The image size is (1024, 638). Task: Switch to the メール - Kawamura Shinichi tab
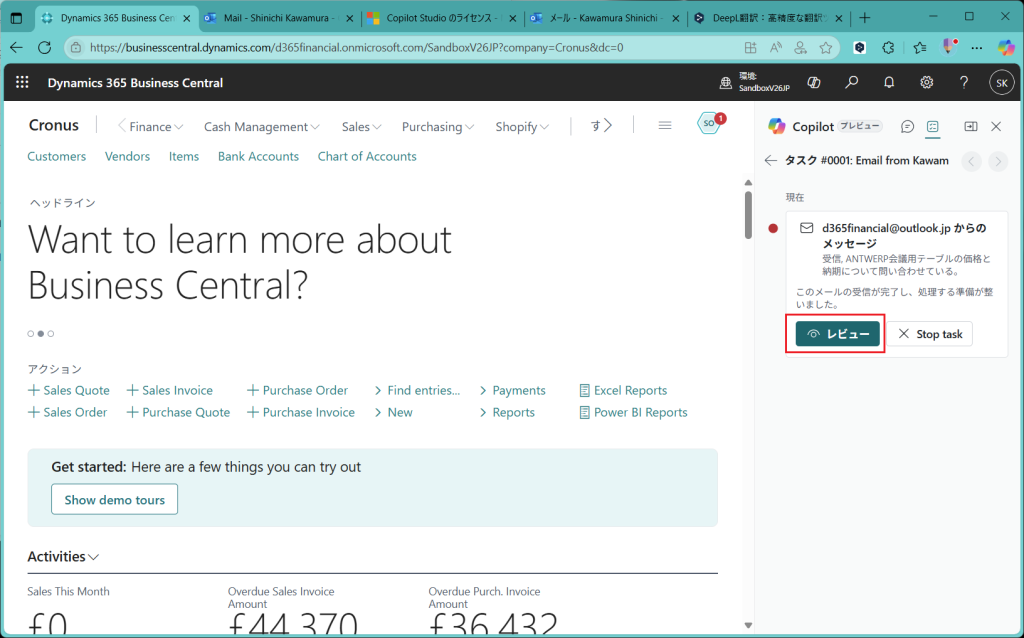pos(606,18)
